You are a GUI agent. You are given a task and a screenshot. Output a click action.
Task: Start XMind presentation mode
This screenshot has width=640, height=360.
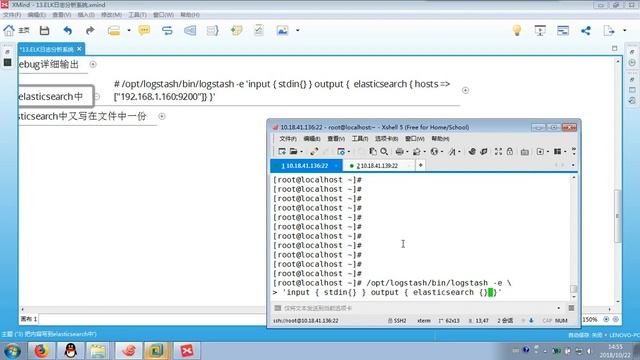click(x=540, y=31)
